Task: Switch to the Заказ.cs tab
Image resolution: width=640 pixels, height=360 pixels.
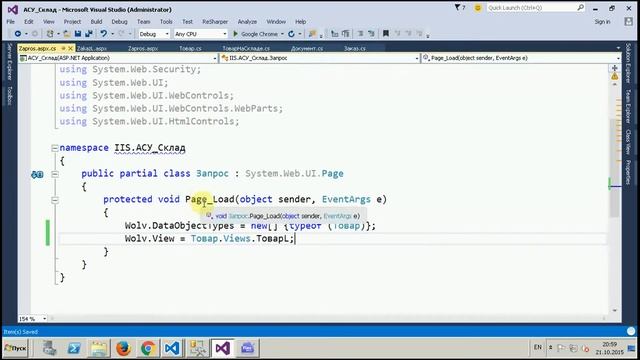Action: click(355, 48)
